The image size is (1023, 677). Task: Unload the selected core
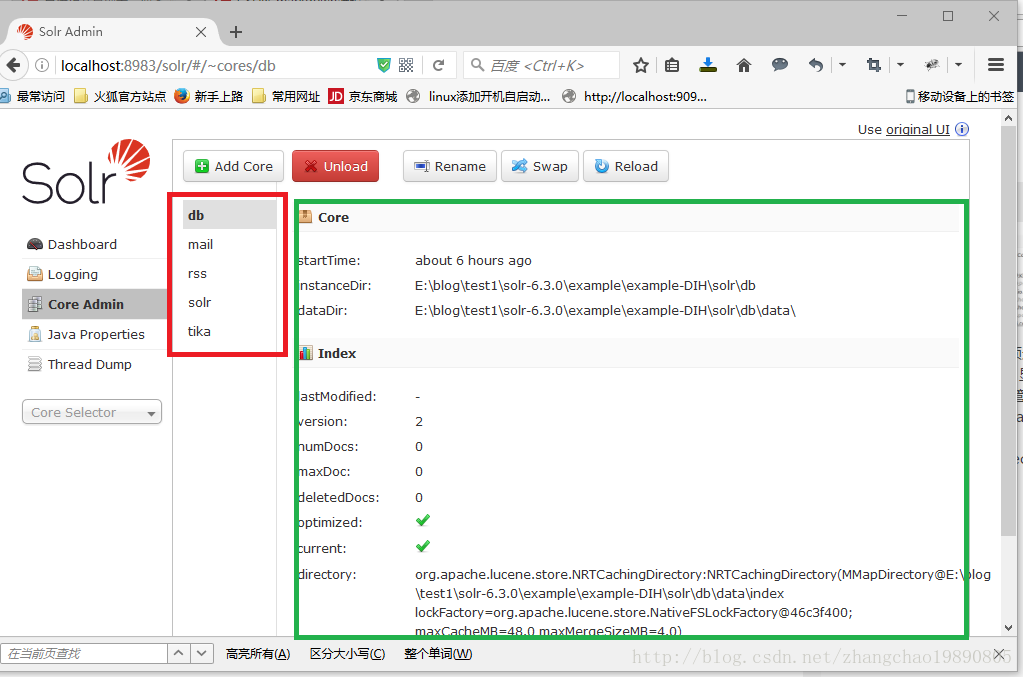click(x=335, y=166)
